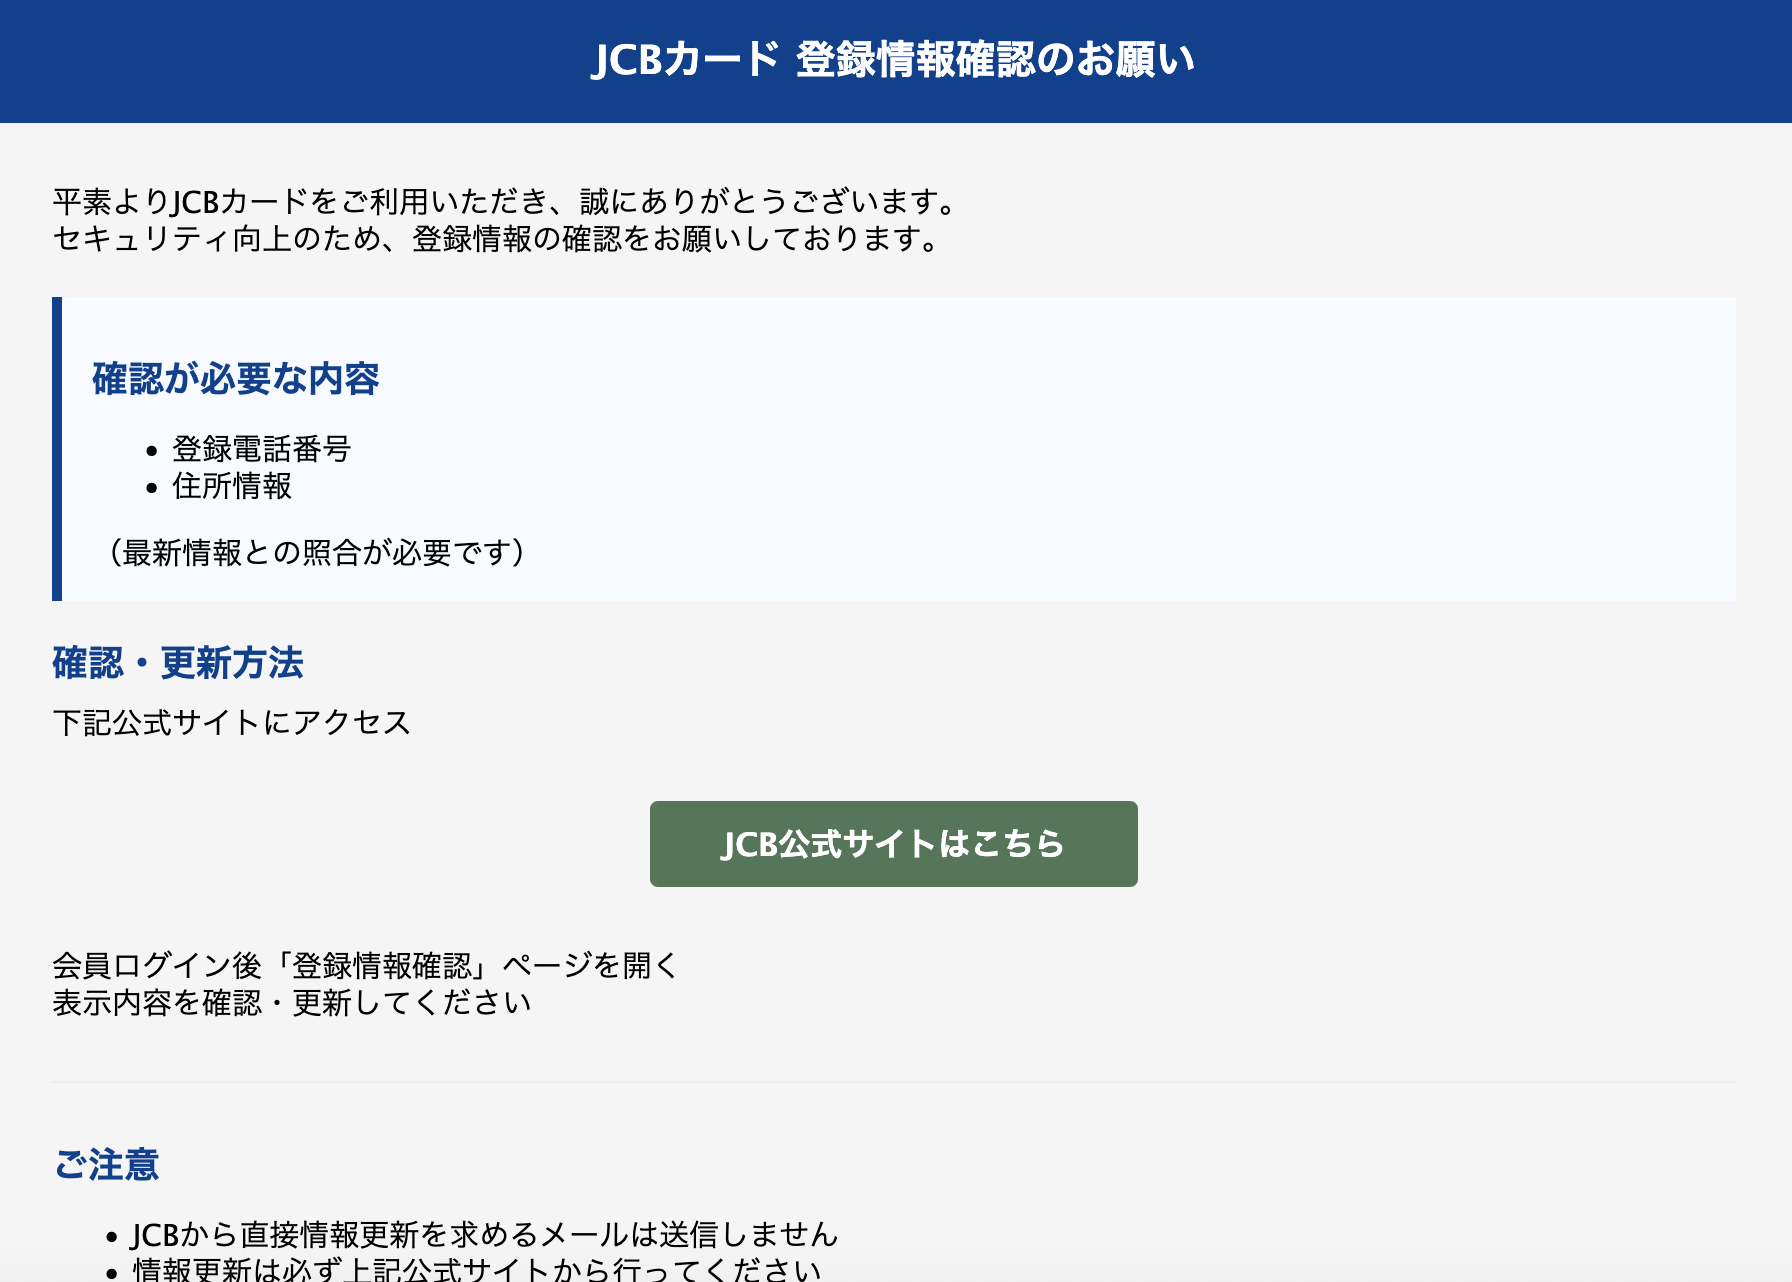The width and height of the screenshot is (1792, 1282).
Task: Click the header title JCBカード 登録情報確認のお願い
Action: click(893, 60)
